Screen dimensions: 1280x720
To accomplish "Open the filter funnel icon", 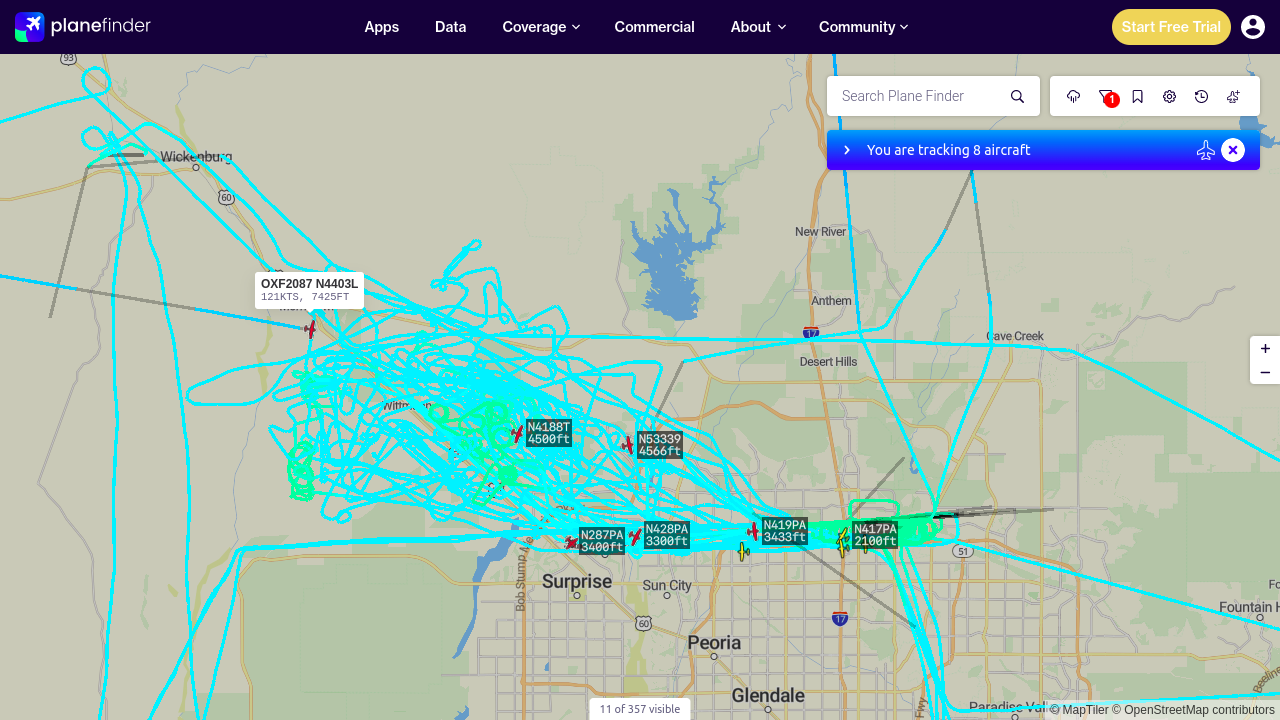I will (x=1106, y=96).
